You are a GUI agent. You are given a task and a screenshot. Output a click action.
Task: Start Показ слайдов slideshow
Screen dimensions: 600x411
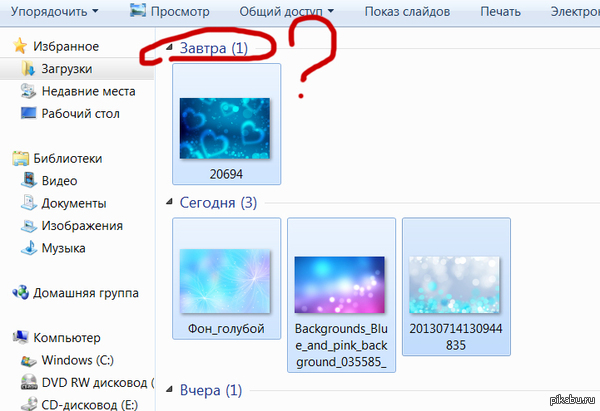click(x=407, y=11)
